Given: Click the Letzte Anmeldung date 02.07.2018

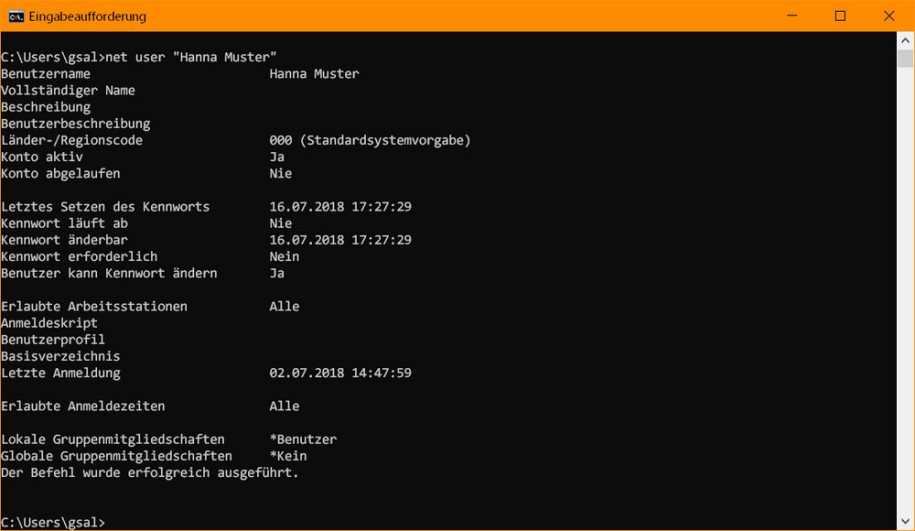Looking at the screenshot, I should [x=306, y=373].
